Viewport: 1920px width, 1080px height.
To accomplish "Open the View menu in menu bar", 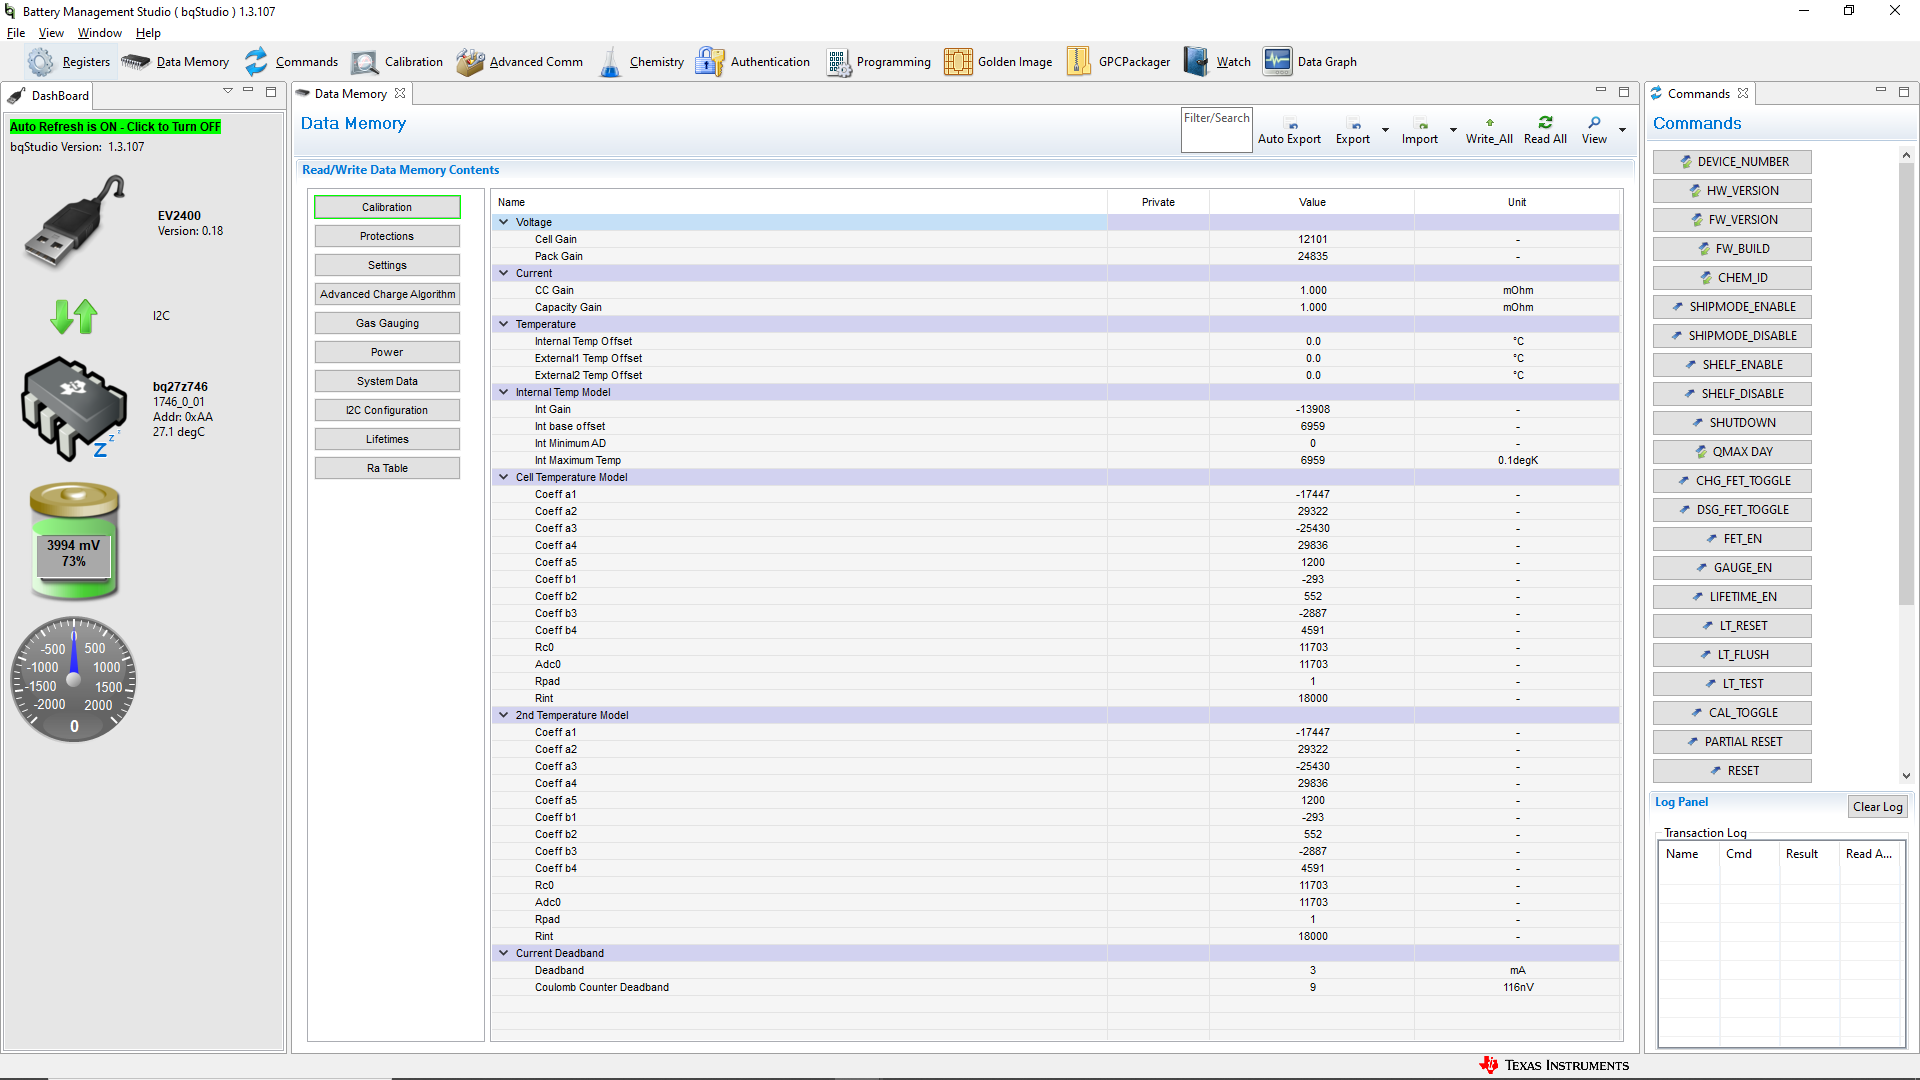I will [x=51, y=33].
